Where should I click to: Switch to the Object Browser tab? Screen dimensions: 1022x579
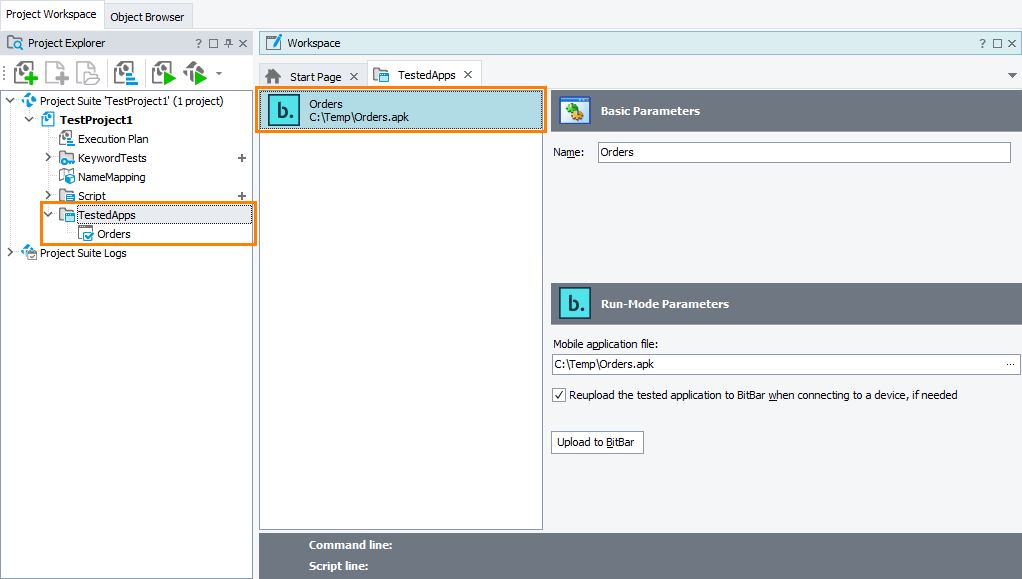[x=147, y=17]
